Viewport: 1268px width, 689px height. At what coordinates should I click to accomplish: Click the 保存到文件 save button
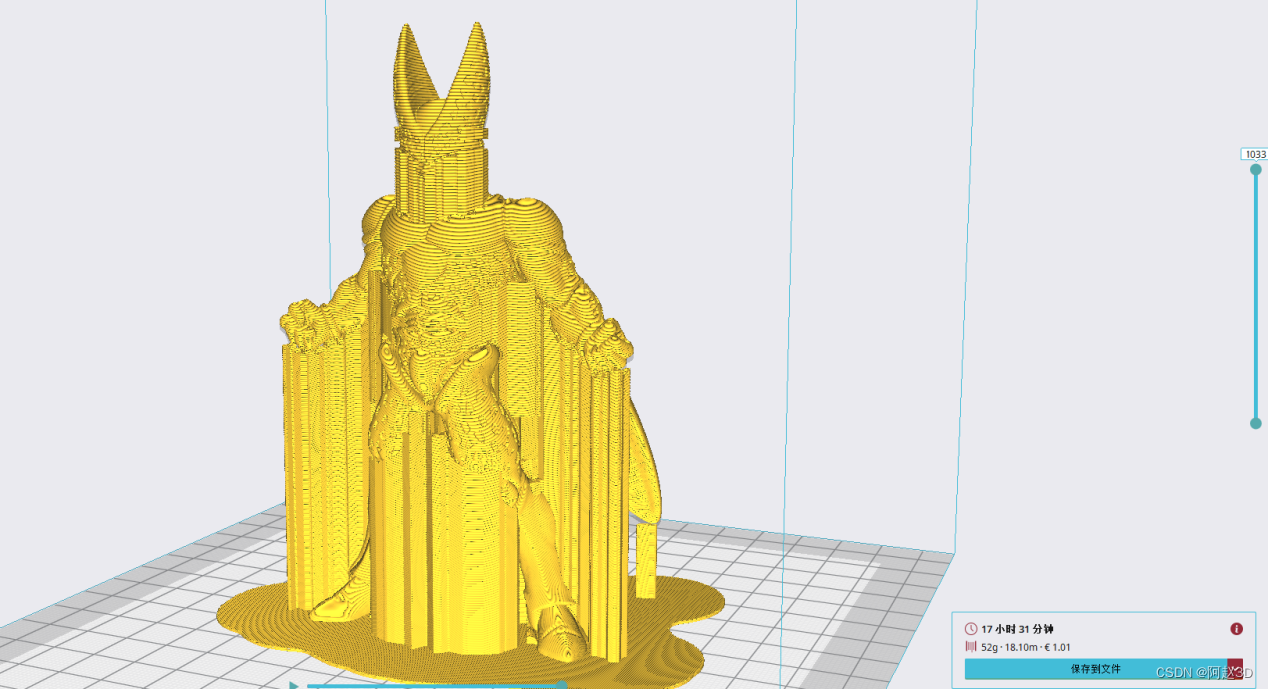(1095, 669)
